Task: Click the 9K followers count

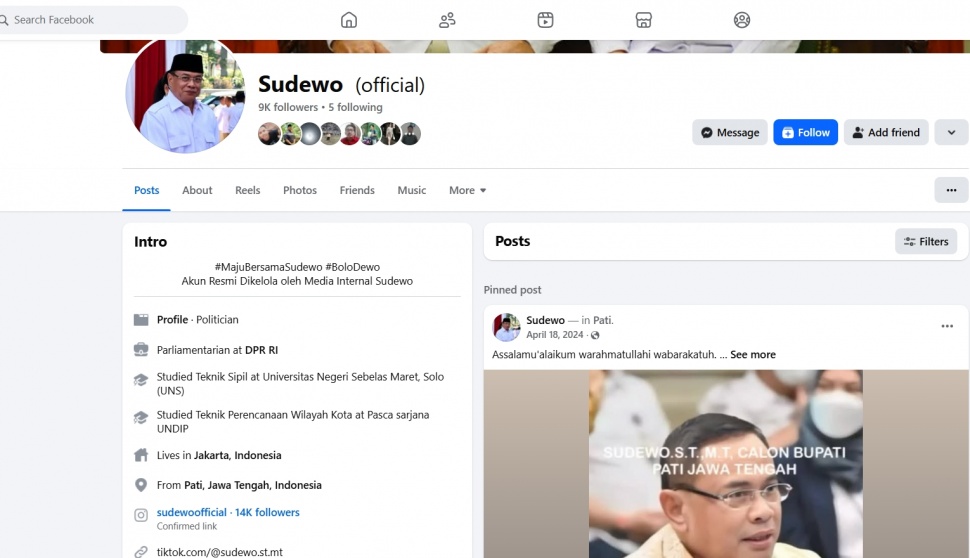Action: (288, 107)
